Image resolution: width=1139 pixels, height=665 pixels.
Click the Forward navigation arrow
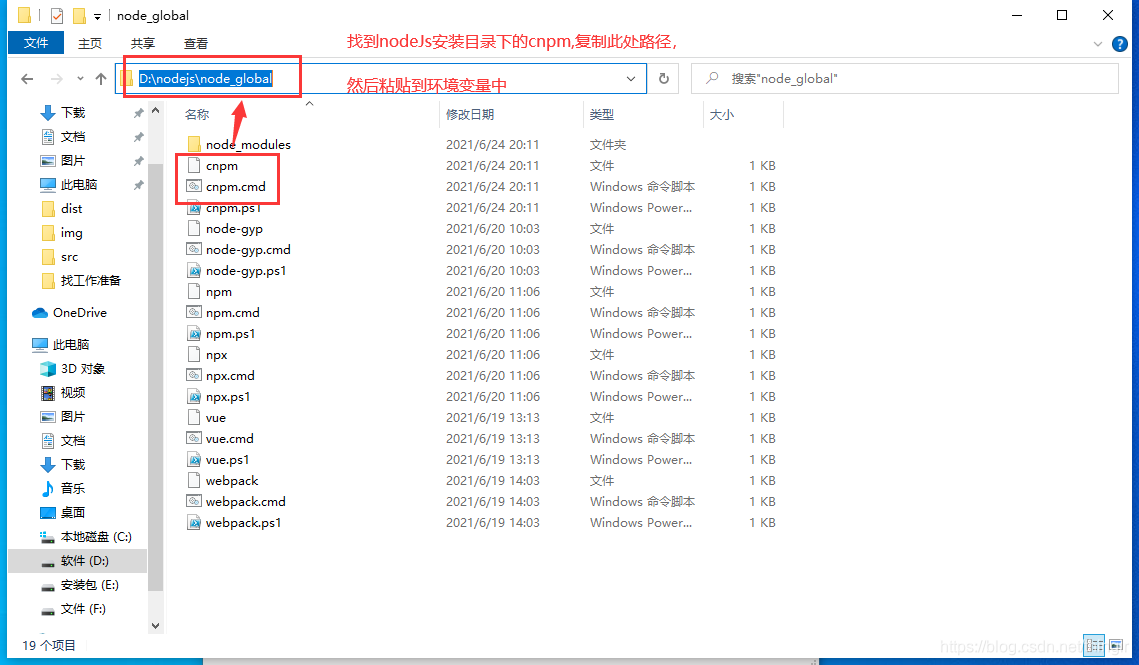[x=56, y=78]
